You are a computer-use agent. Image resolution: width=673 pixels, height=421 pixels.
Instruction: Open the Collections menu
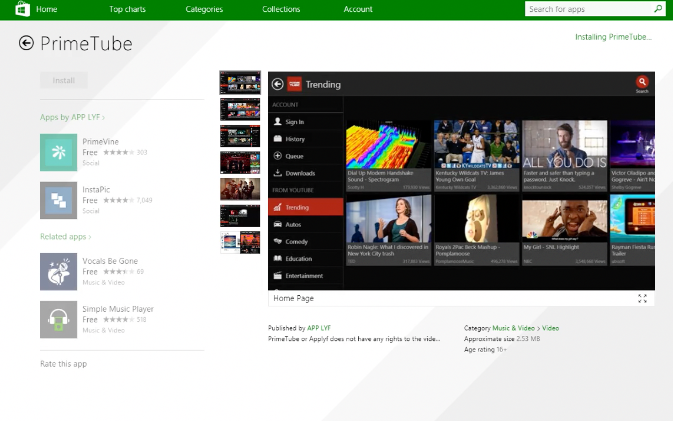coord(281,9)
